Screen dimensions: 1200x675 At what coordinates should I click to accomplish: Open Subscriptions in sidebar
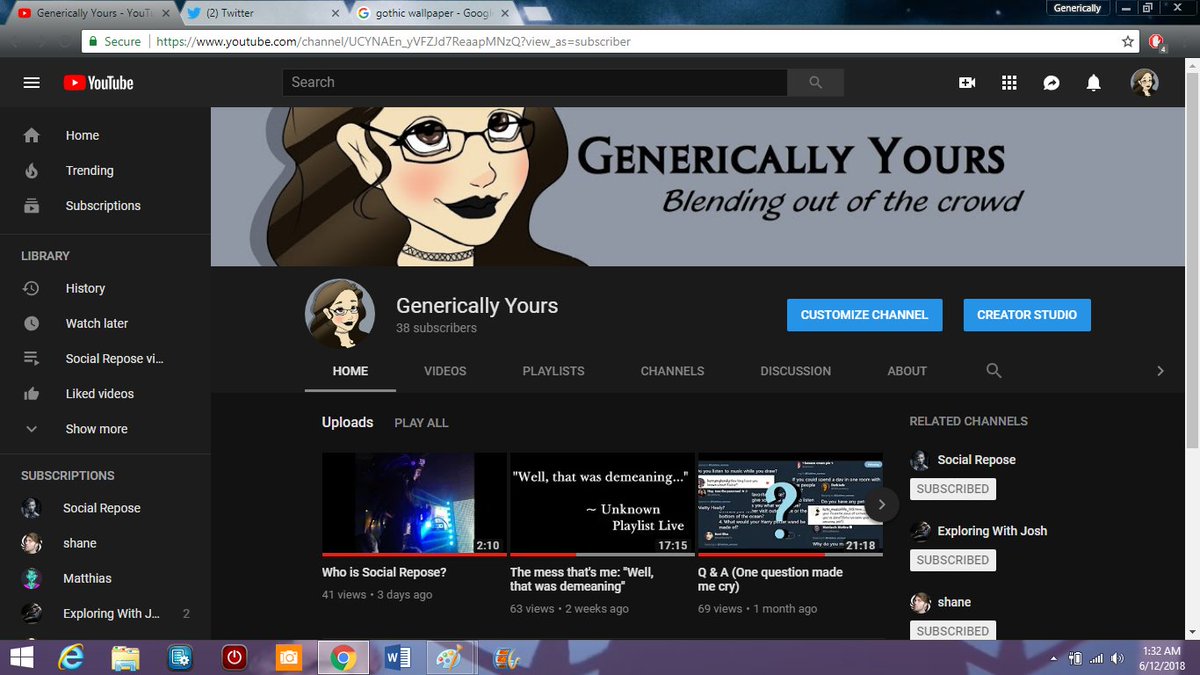coord(105,205)
